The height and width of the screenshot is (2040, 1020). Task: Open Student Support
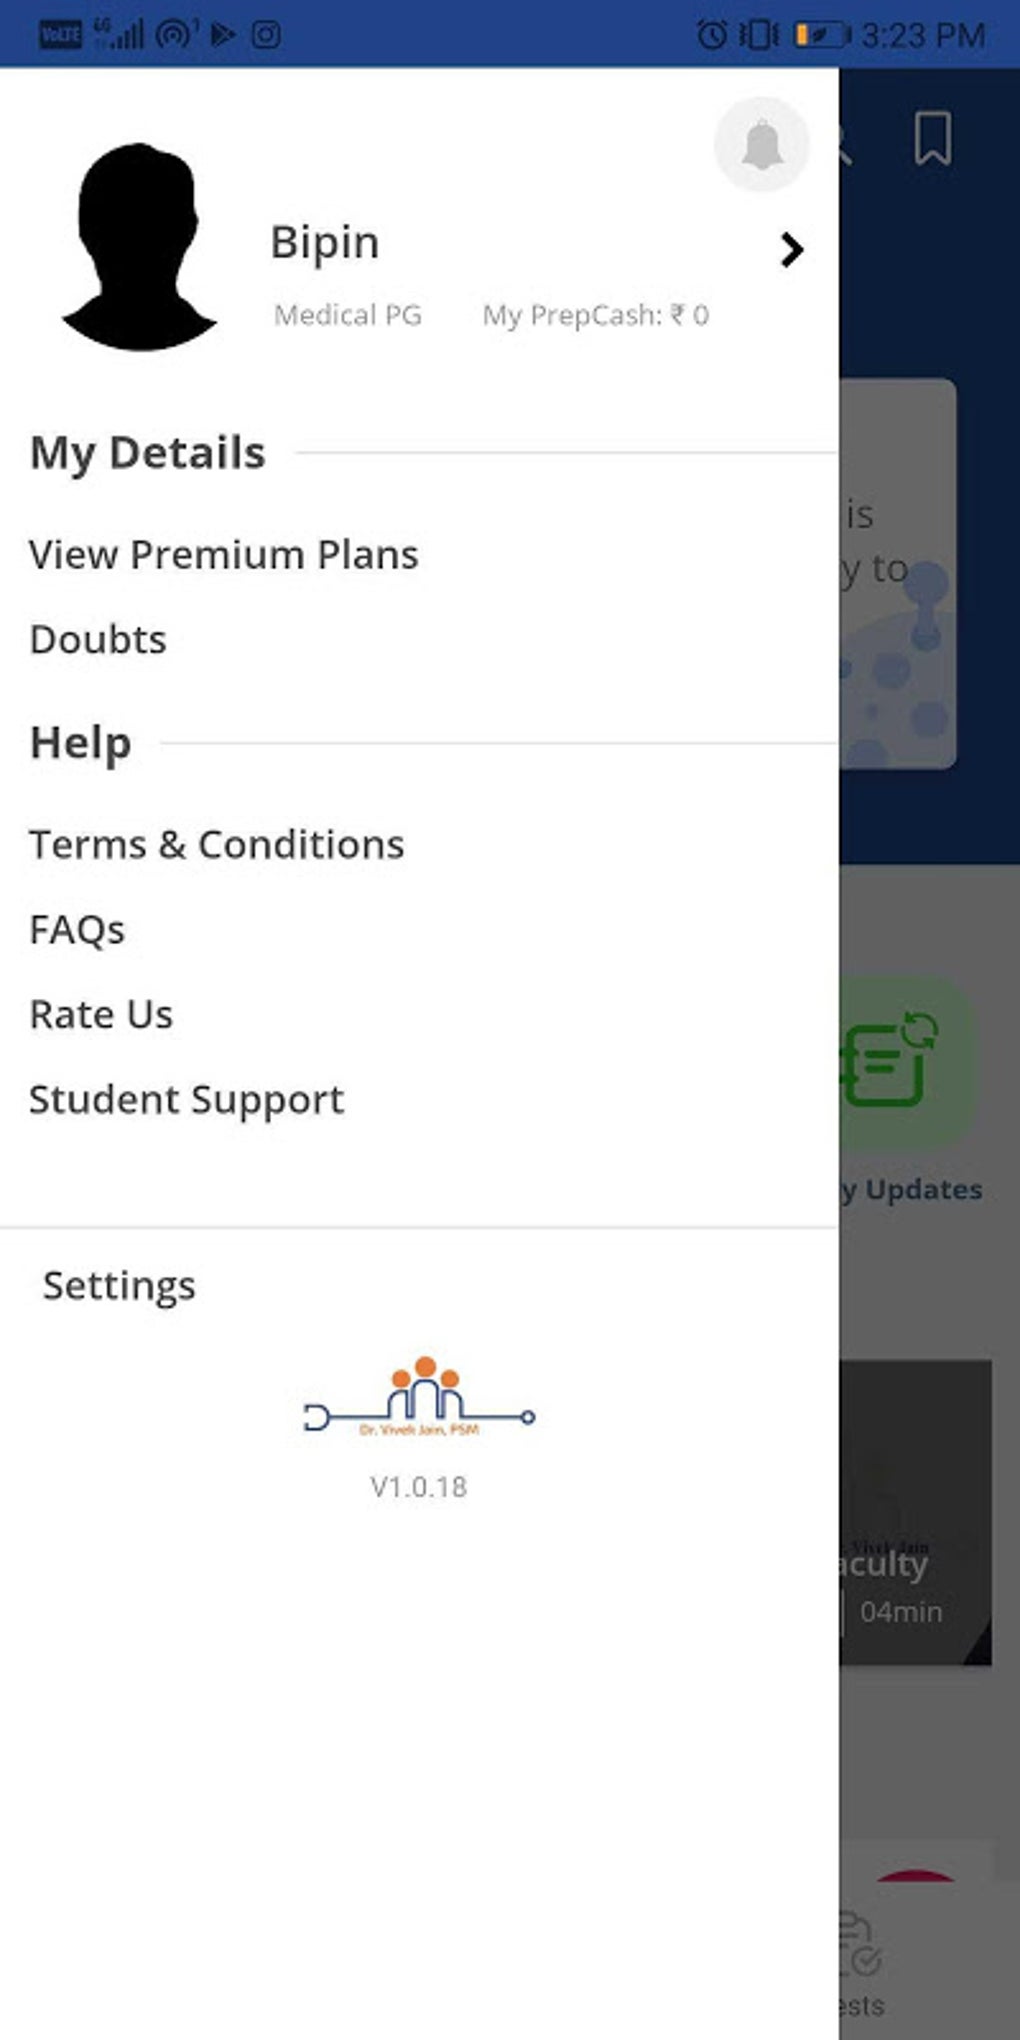(186, 1100)
